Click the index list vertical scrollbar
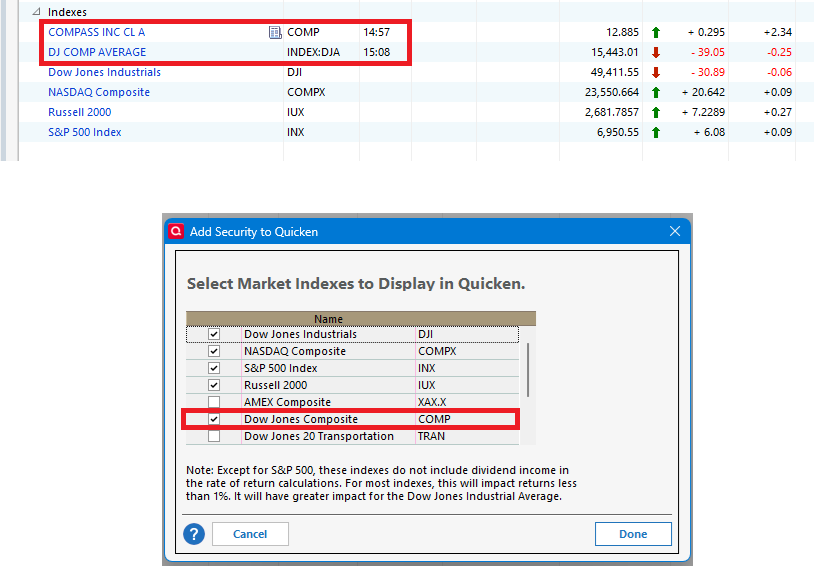The width and height of the screenshot is (825, 585). 528,370
